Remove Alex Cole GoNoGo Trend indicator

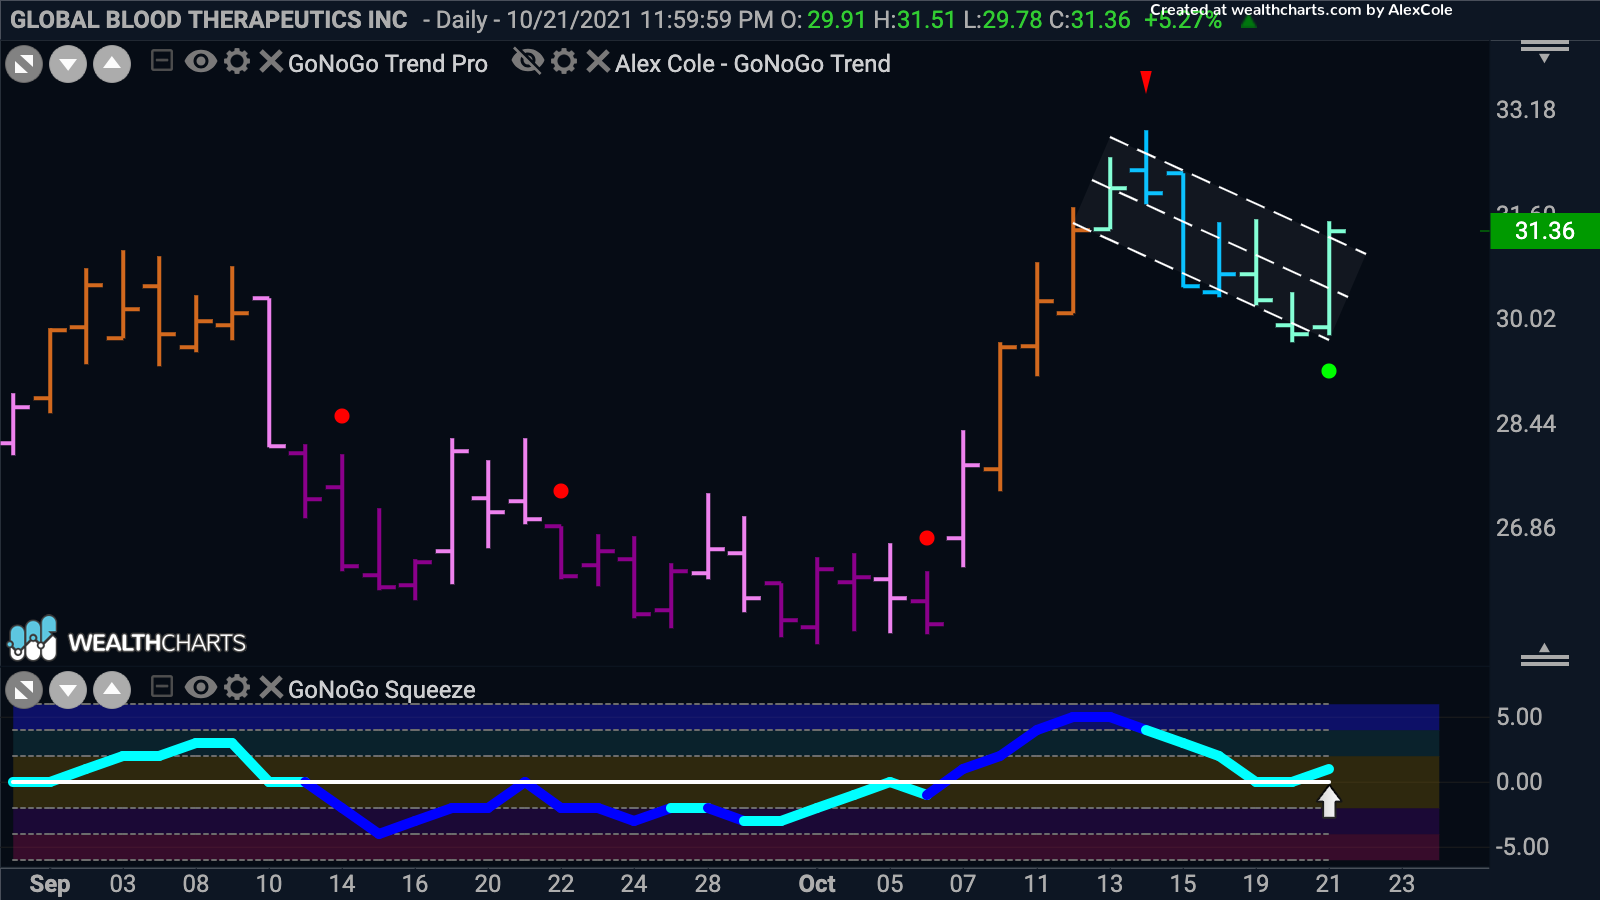(x=597, y=62)
